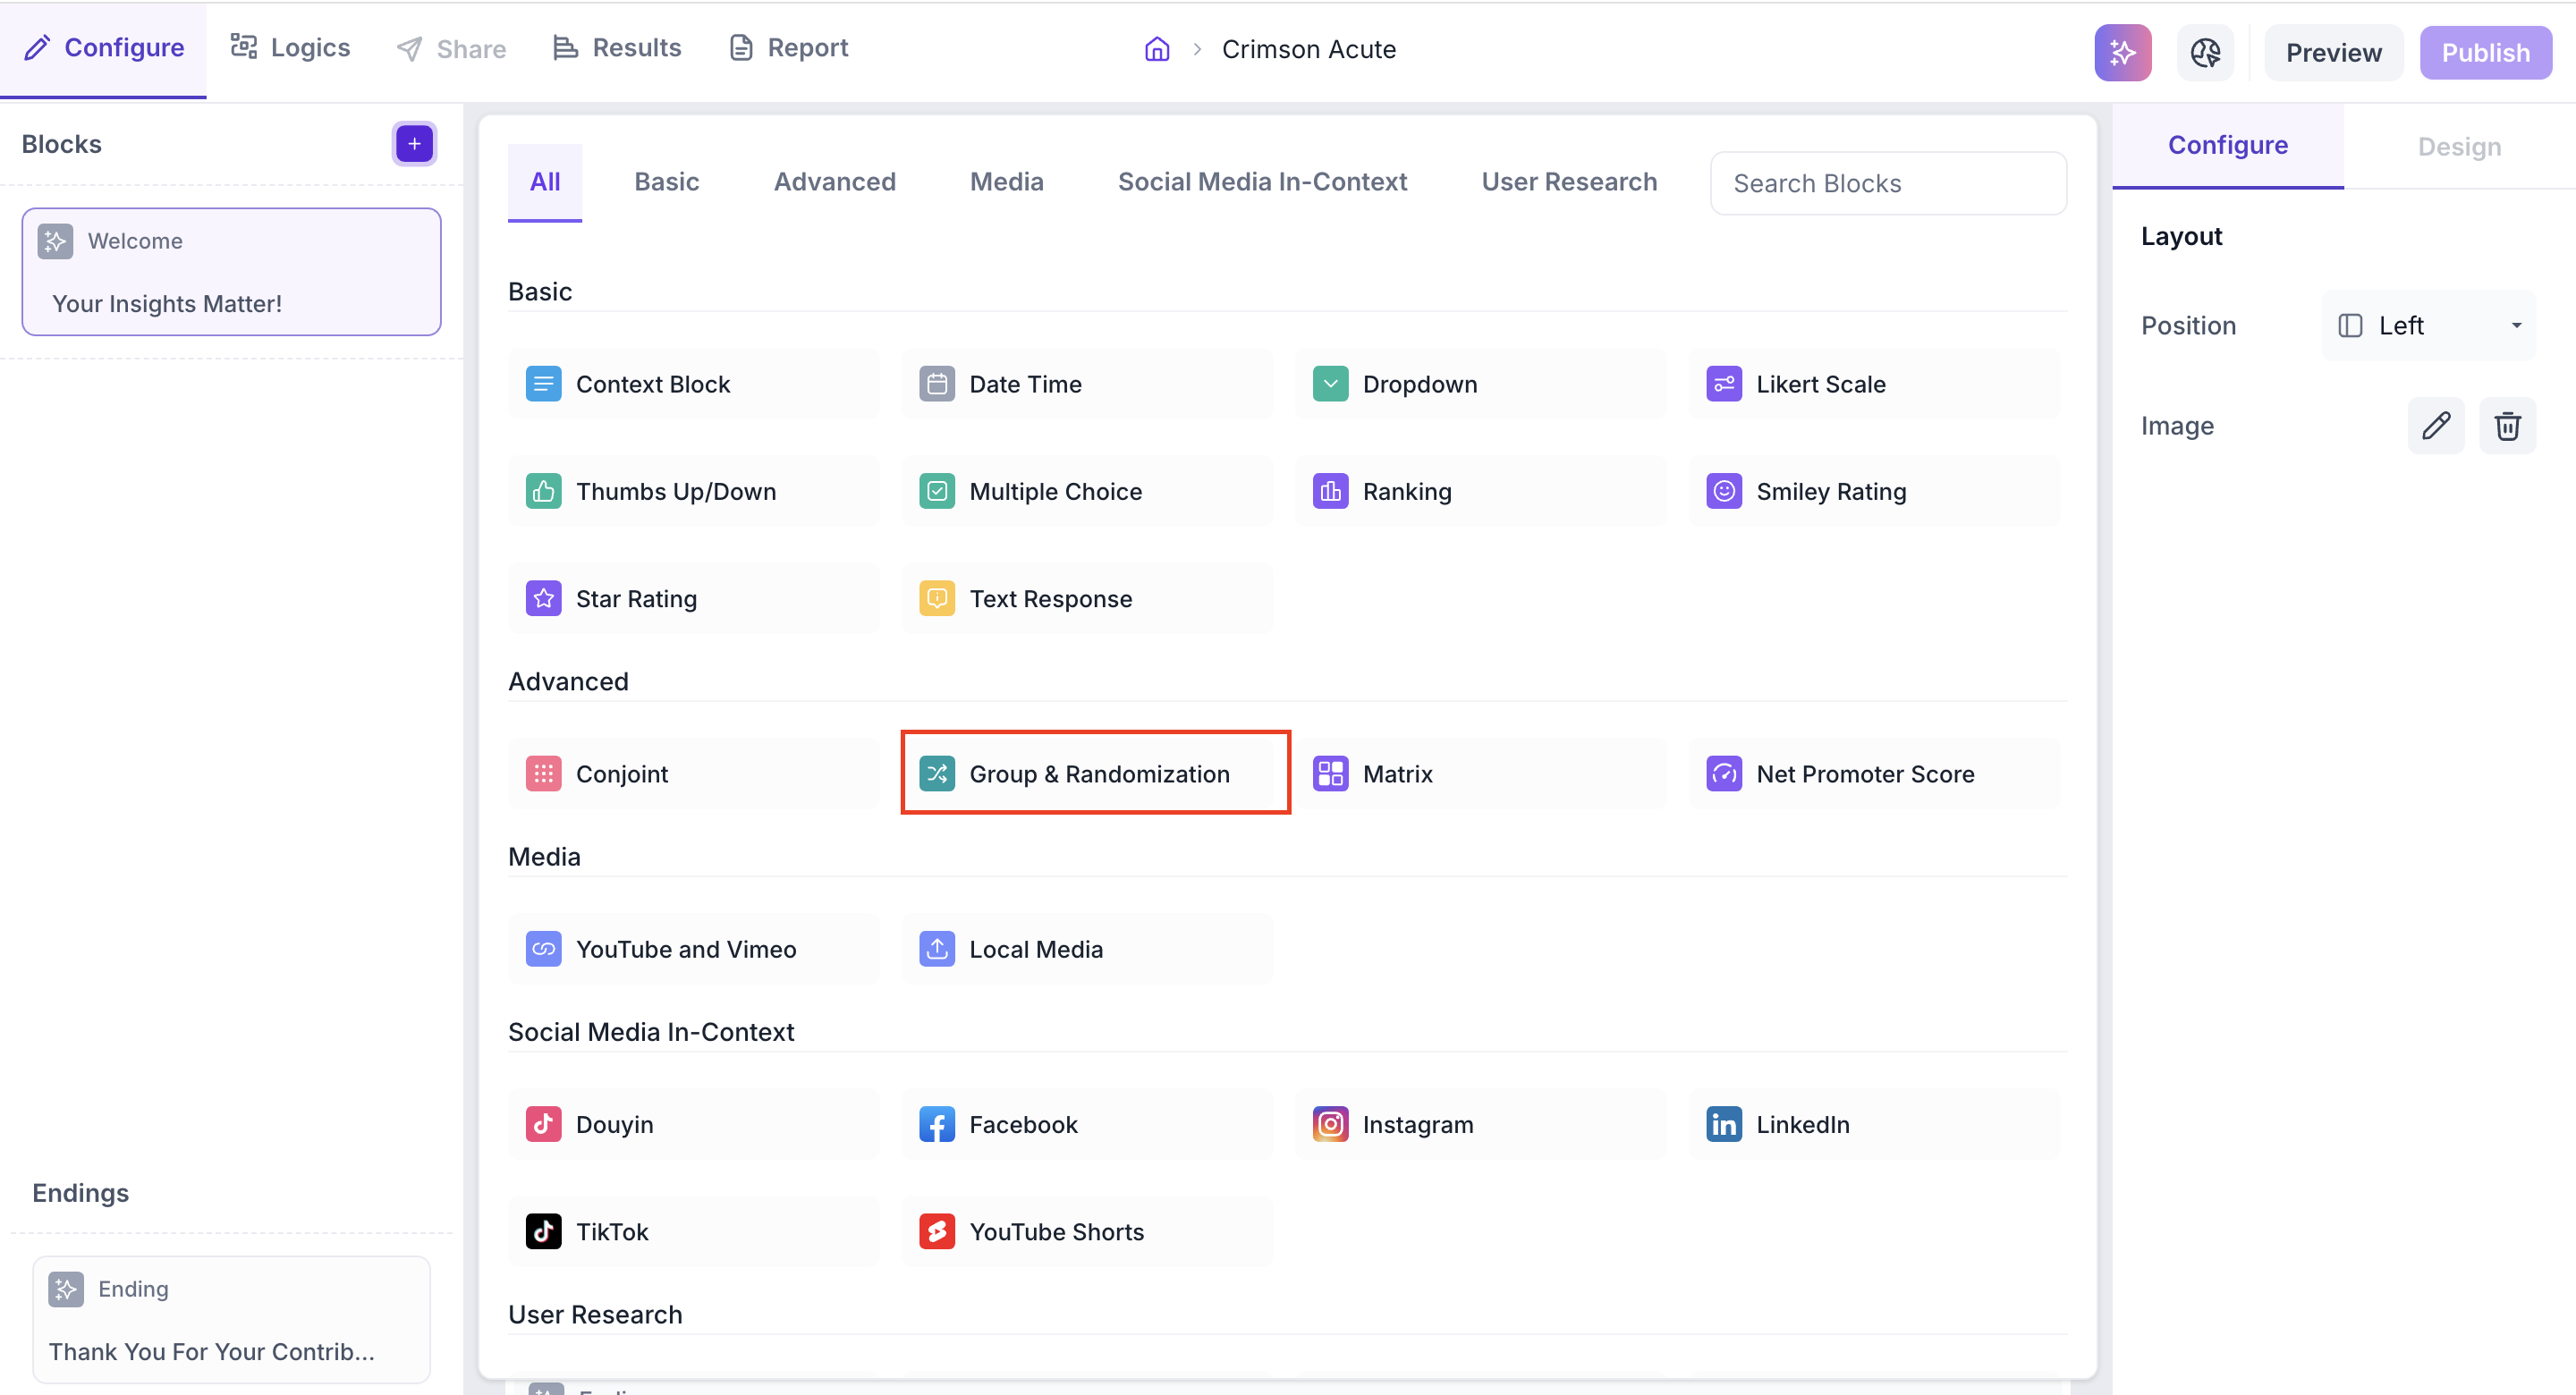Image resolution: width=2576 pixels, height=1395 pixels.
Task: Click the plus icon to add block
Action: point(414,144)
